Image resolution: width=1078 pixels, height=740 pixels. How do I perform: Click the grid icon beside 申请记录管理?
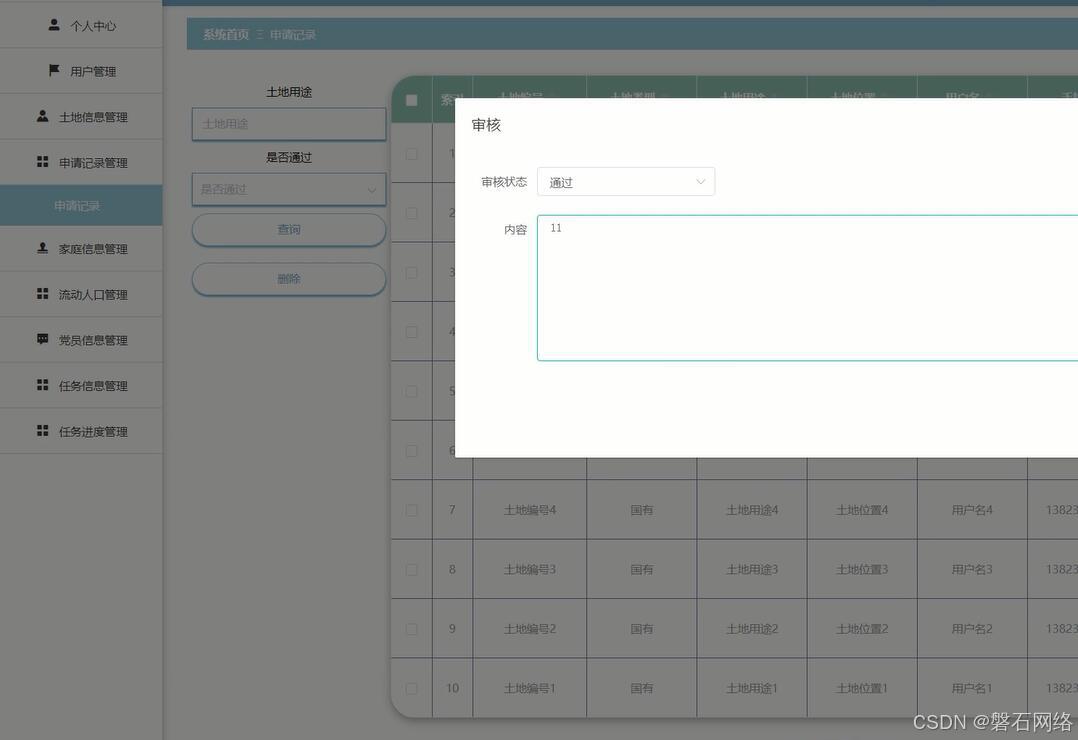tap(43, 162)
